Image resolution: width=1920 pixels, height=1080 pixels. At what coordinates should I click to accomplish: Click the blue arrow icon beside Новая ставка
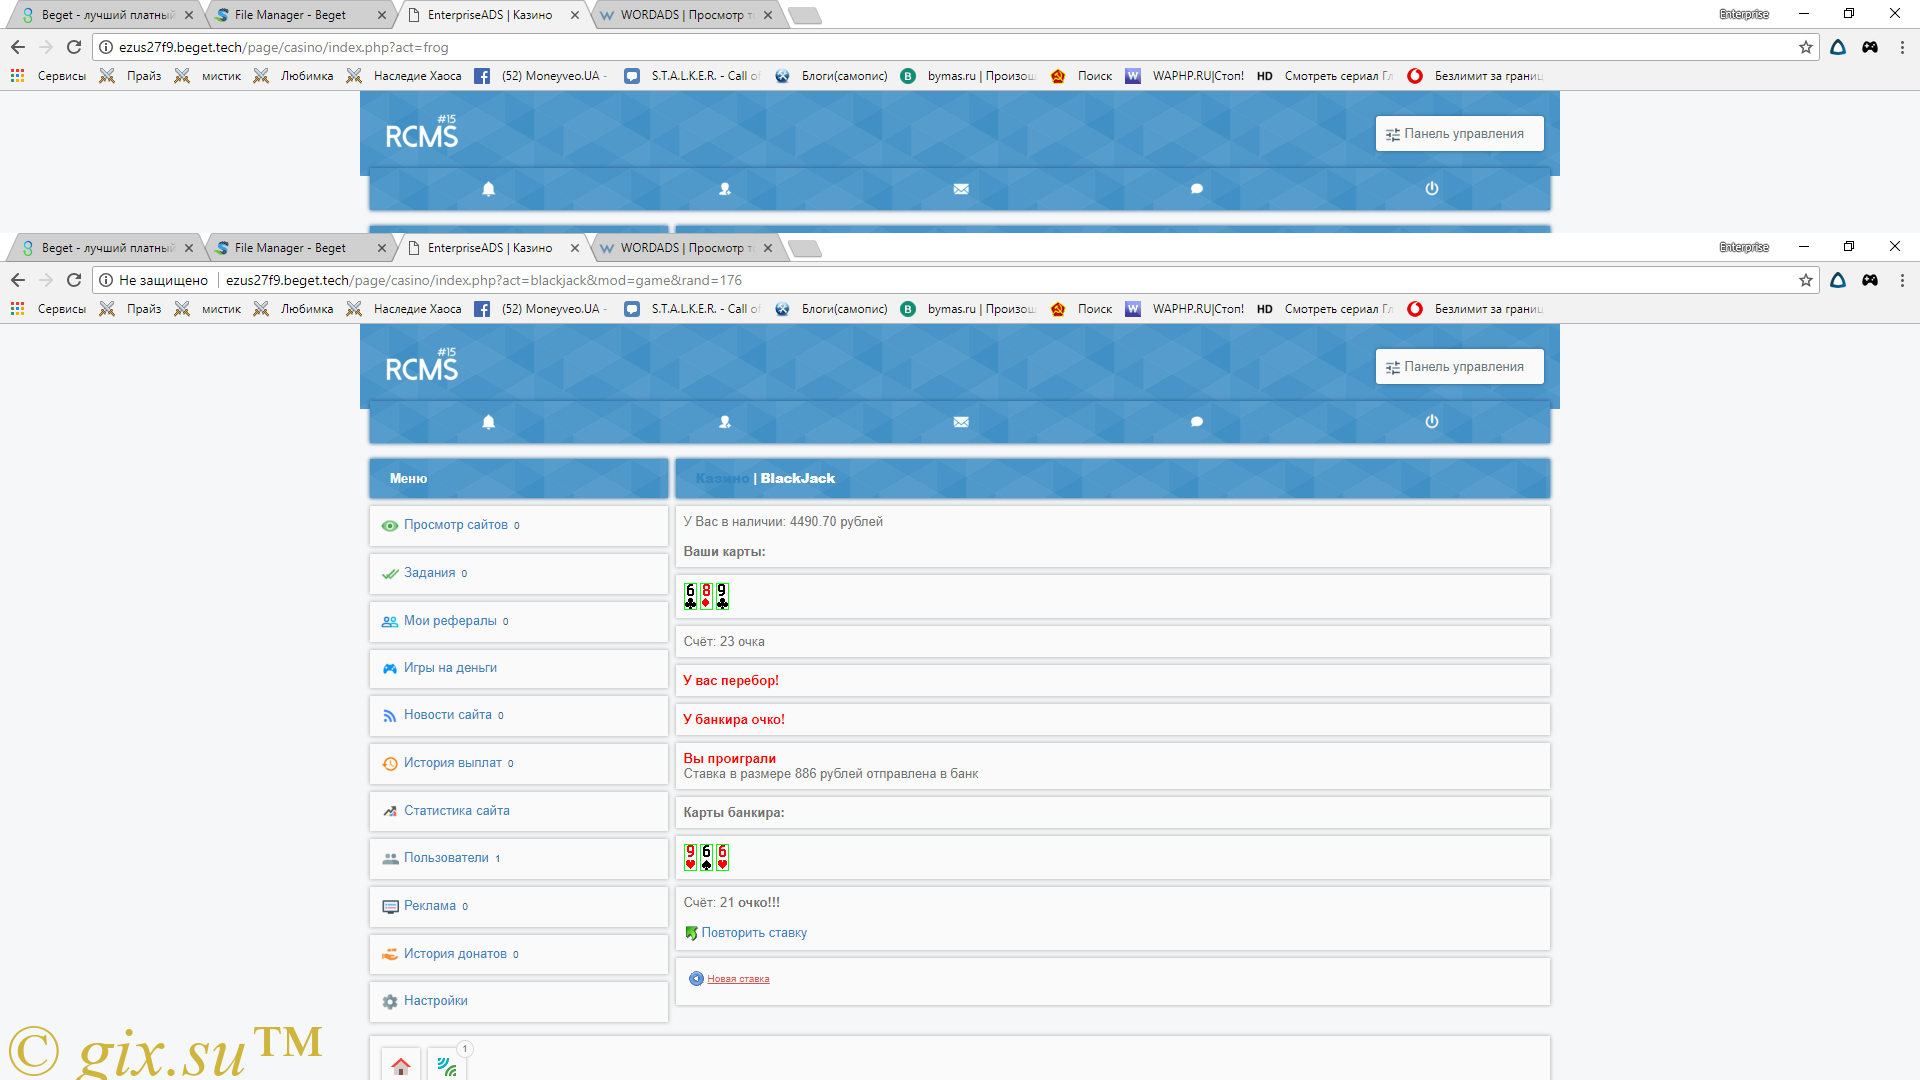click(x=696, y=979)
